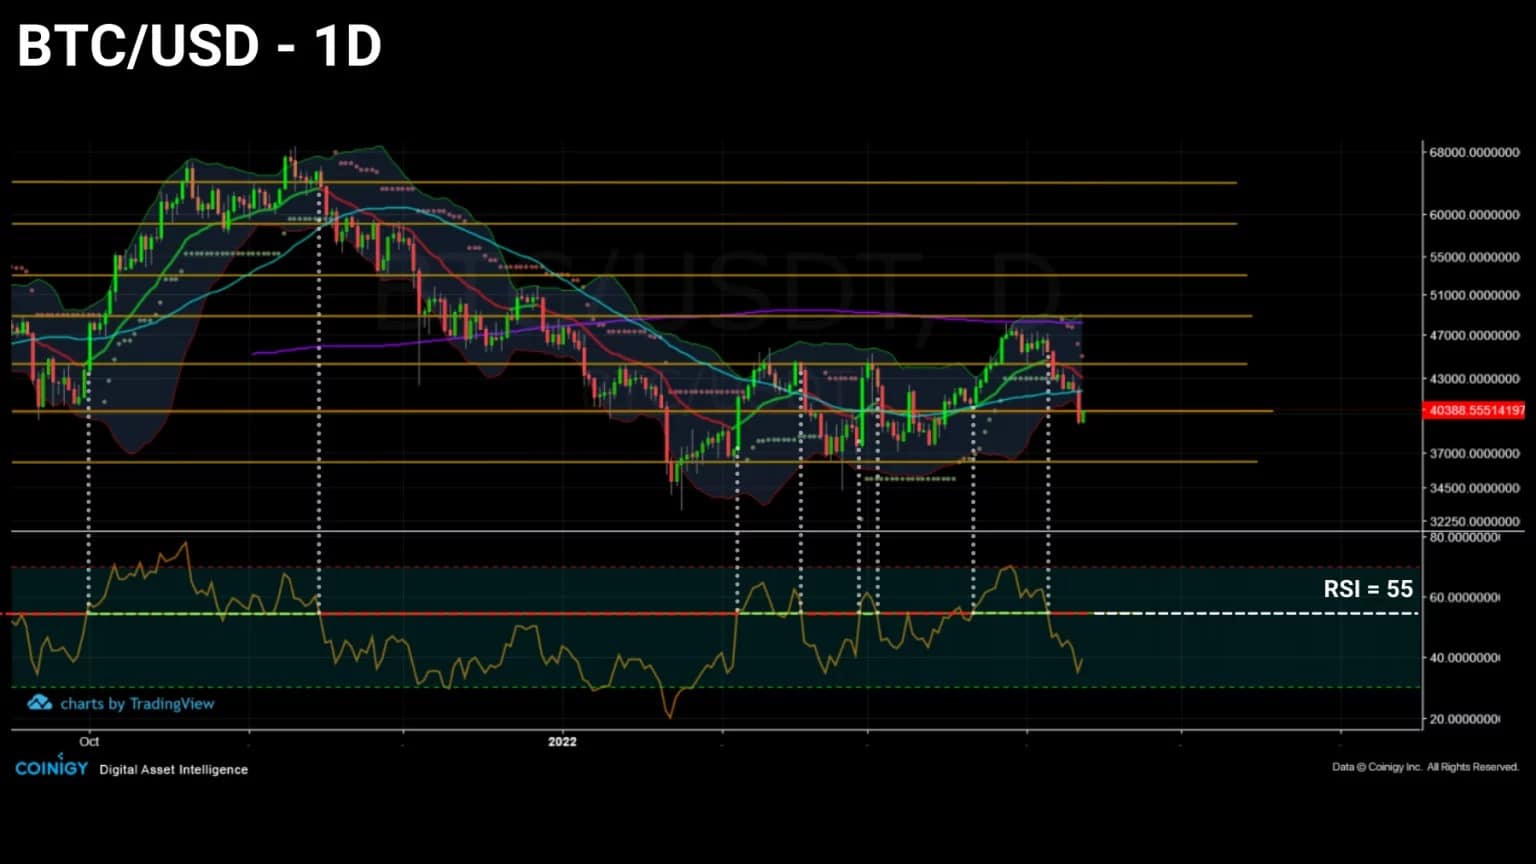
Task: Open the 'charts by TradingView' link
Action: (x=137, y=704)
